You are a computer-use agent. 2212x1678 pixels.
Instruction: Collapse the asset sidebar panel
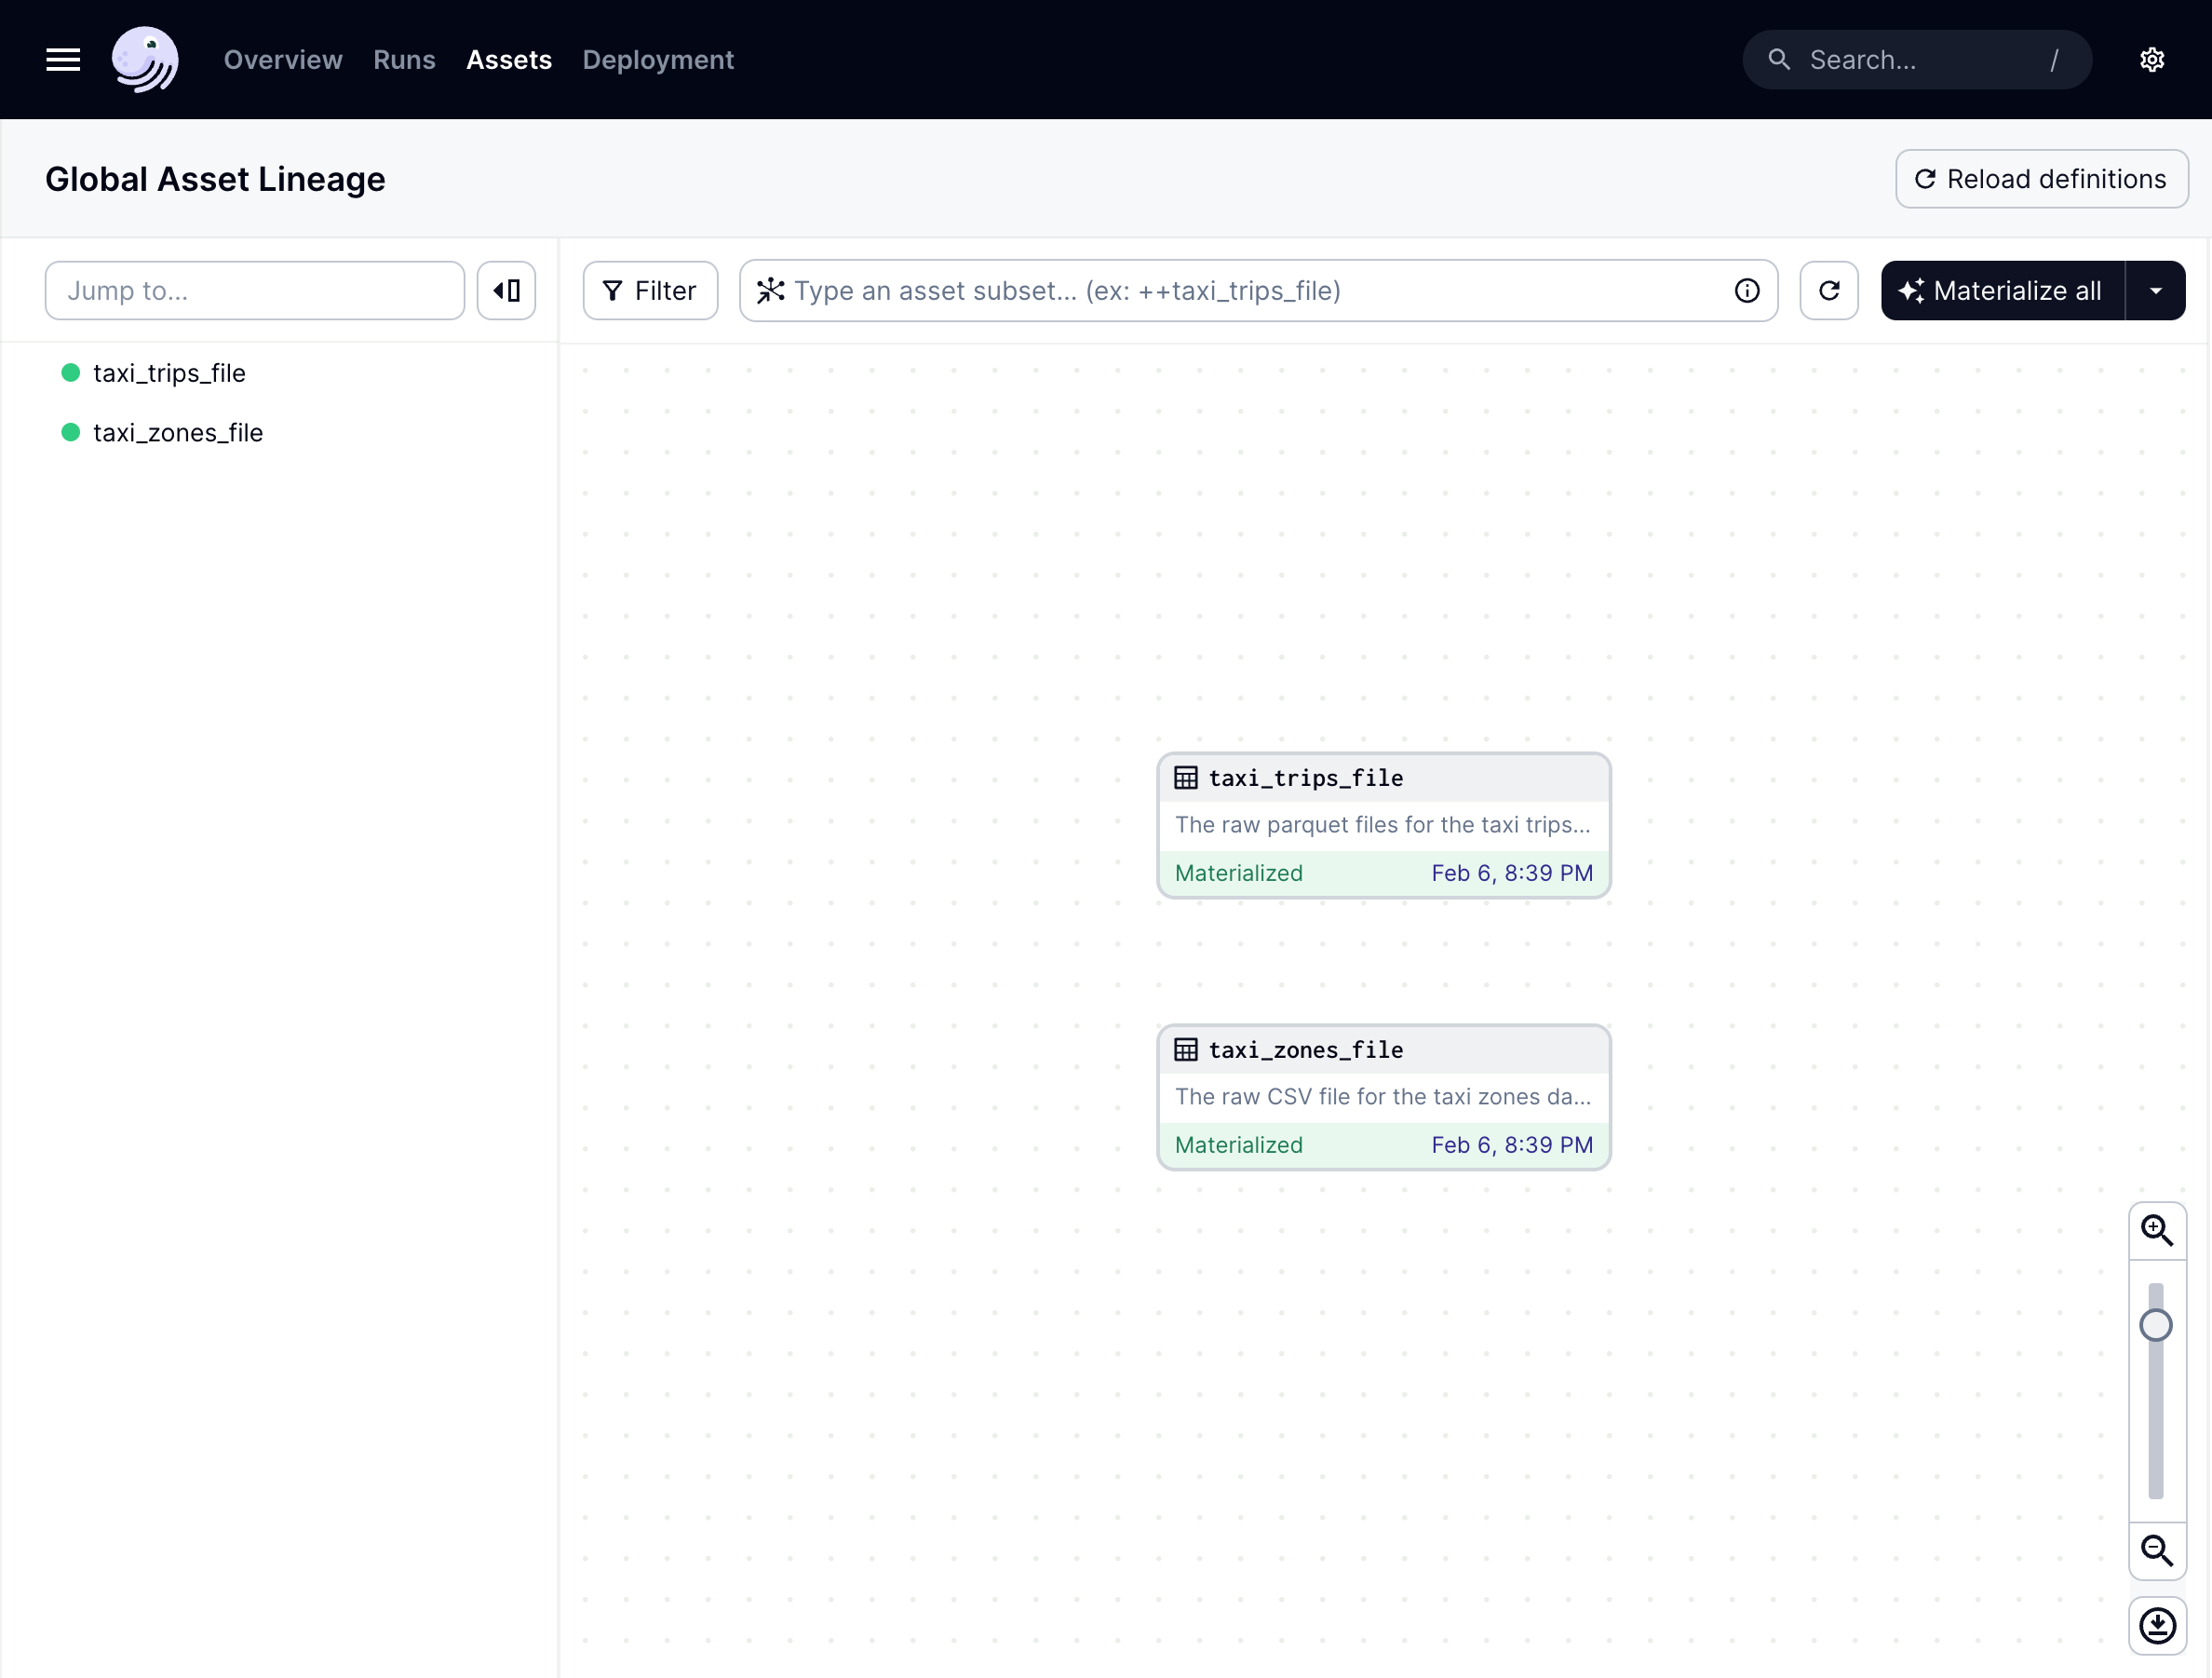point(506,291)
